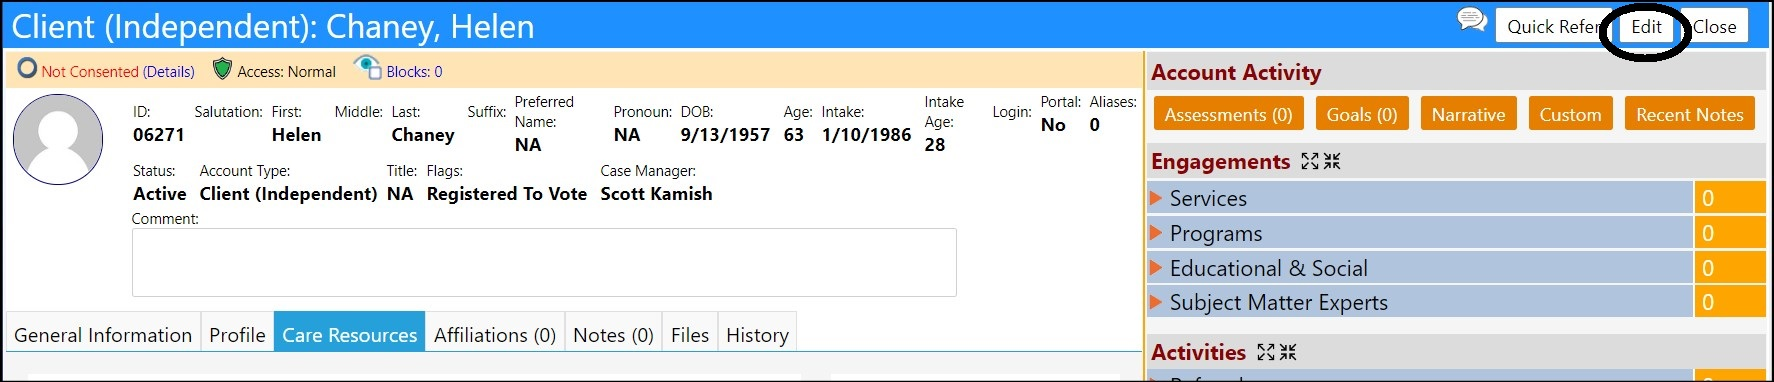Click the First name Helen value
The image size is (1774, 382).
pyautogui.click(x=296, y=135)
